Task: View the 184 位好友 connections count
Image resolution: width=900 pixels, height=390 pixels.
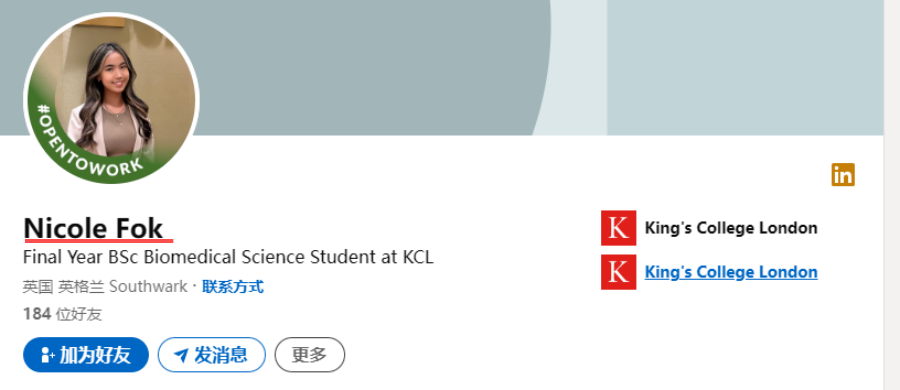Action: [x=63, y=314]
